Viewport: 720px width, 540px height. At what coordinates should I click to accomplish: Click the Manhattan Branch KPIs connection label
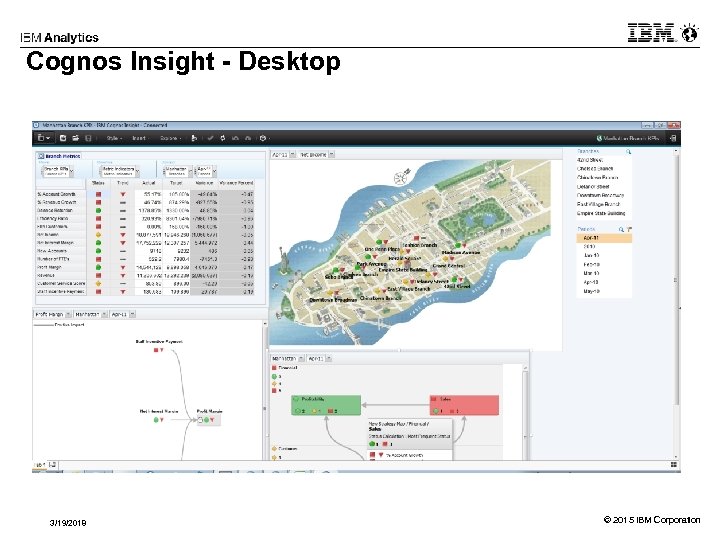point(628,138)
